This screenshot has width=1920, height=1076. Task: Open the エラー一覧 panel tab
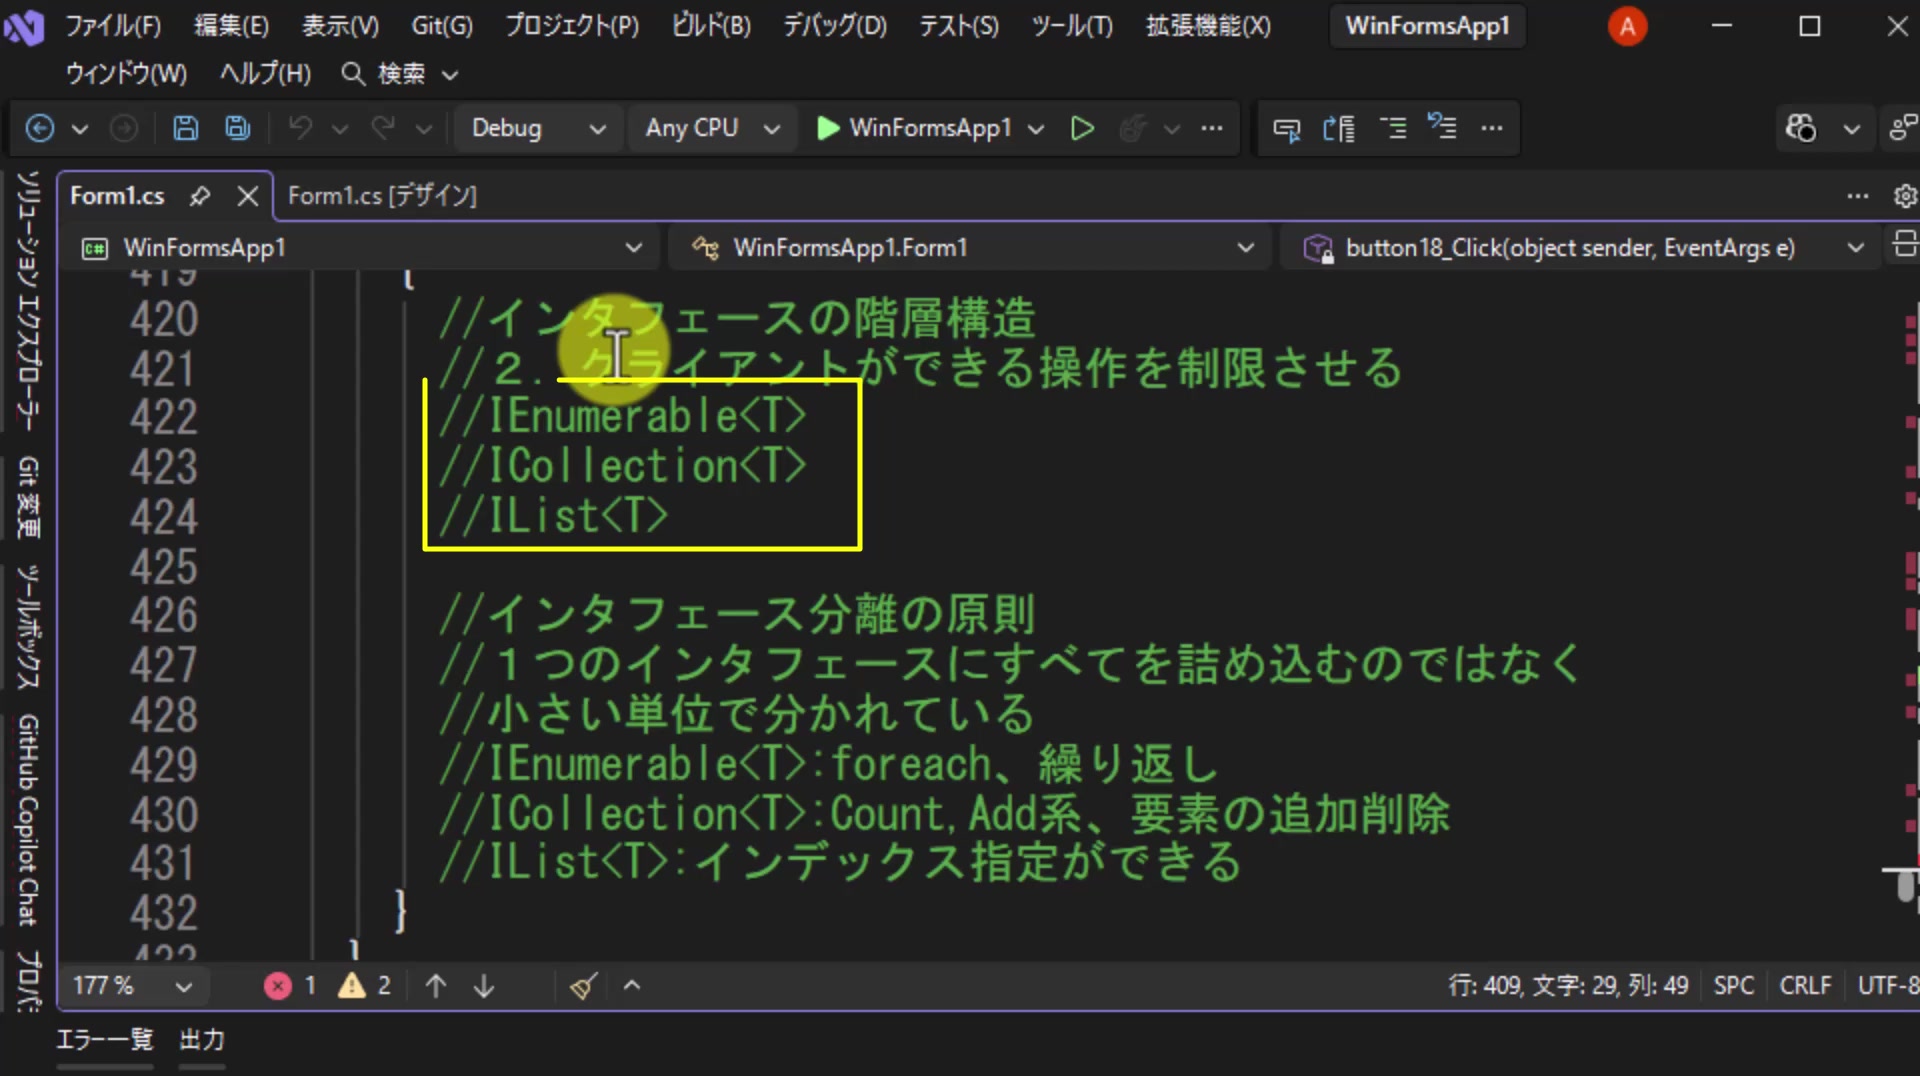pos(105,1040)
